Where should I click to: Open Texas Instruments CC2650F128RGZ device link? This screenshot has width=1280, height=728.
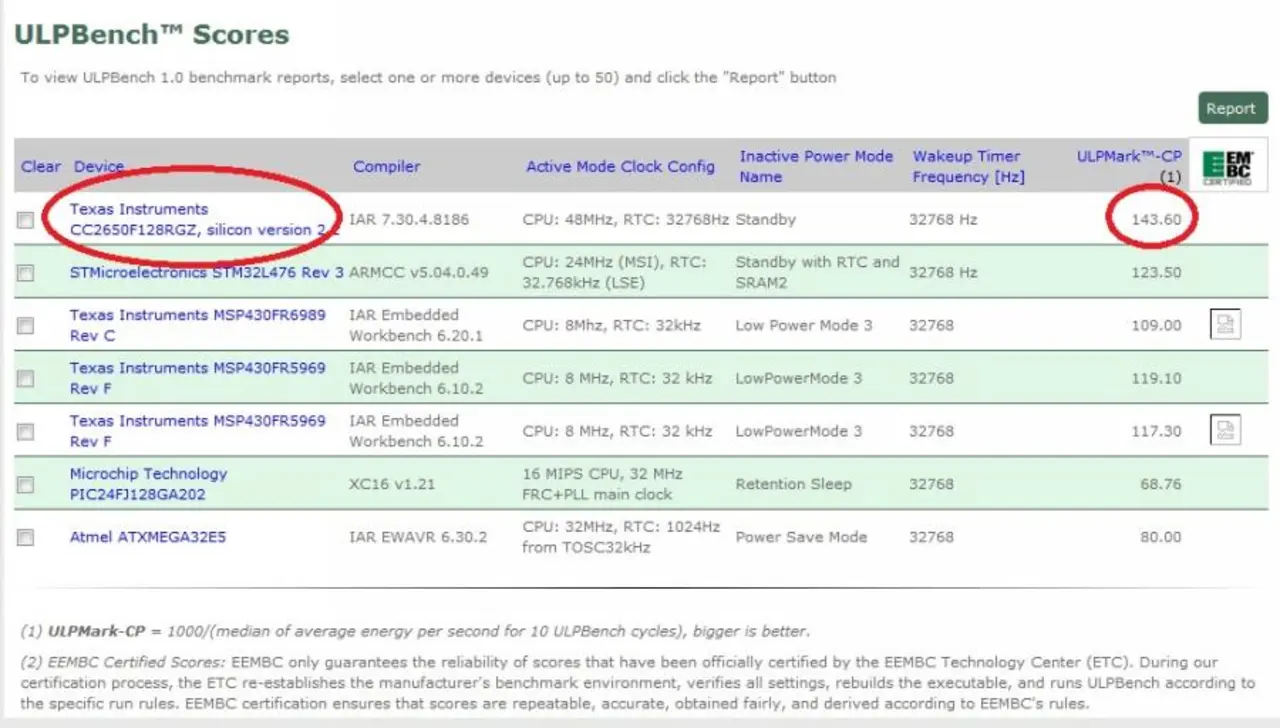[x=204, y=219]
